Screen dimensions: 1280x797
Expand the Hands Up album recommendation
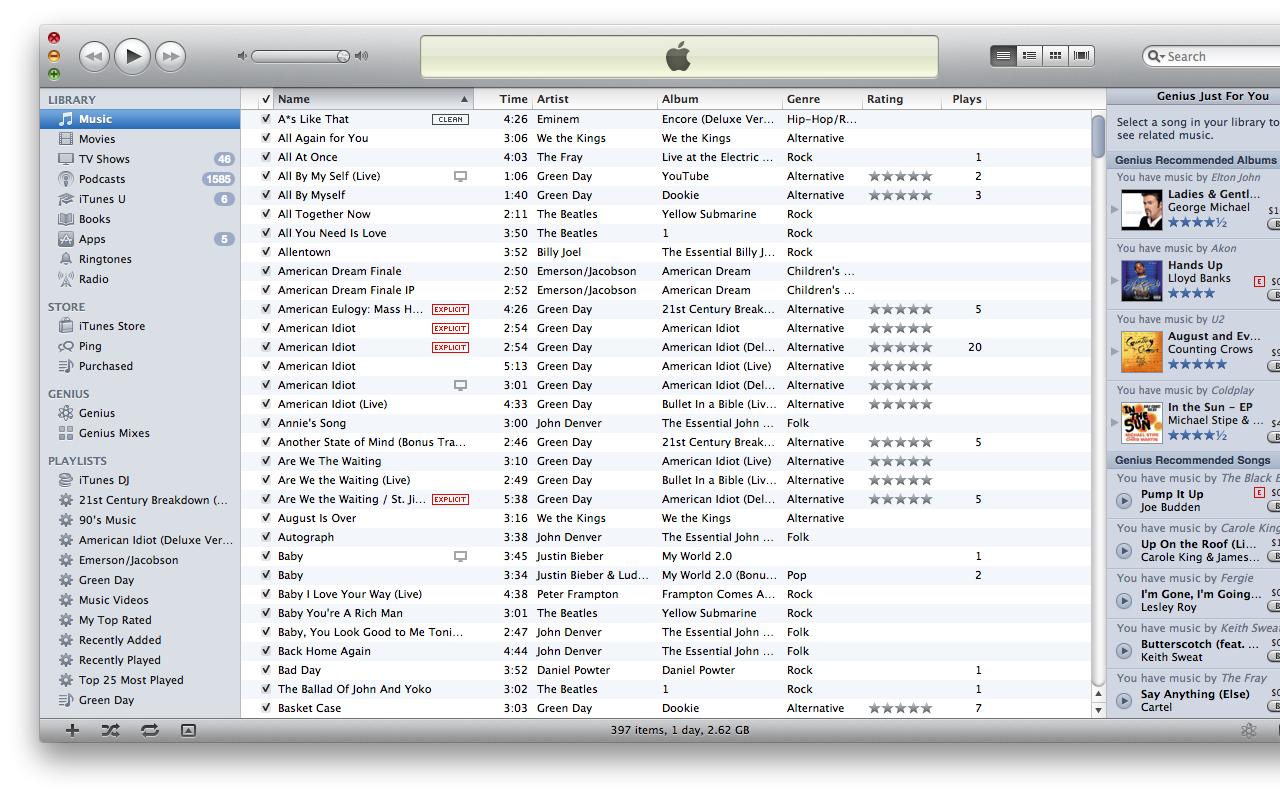[1114, 280]
